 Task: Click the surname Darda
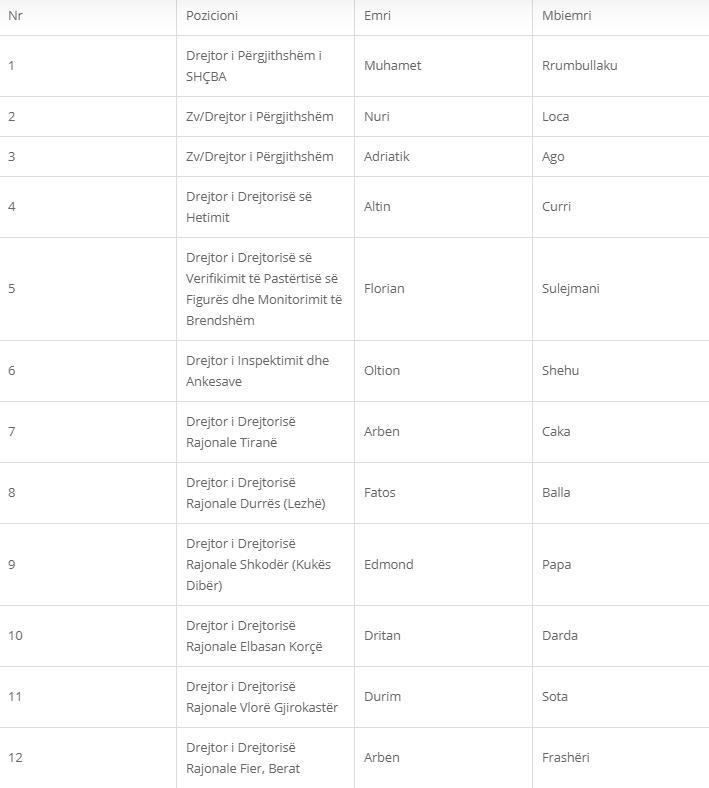click(559, 636)
